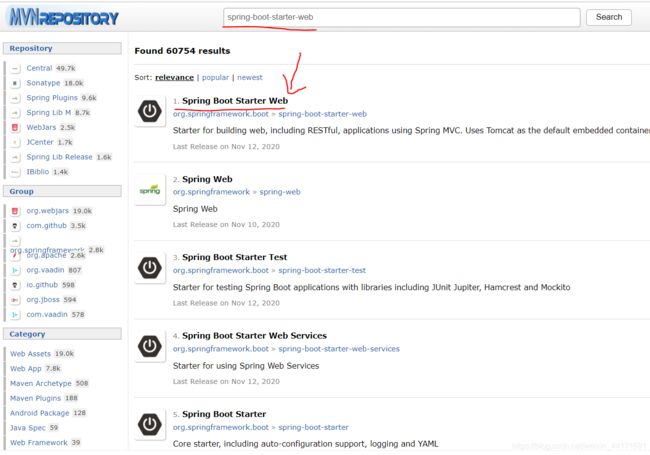Viewport: 650px width, 455px height.
Task: Click Spring Boot Starter power icon
Action: coord(150,424)
